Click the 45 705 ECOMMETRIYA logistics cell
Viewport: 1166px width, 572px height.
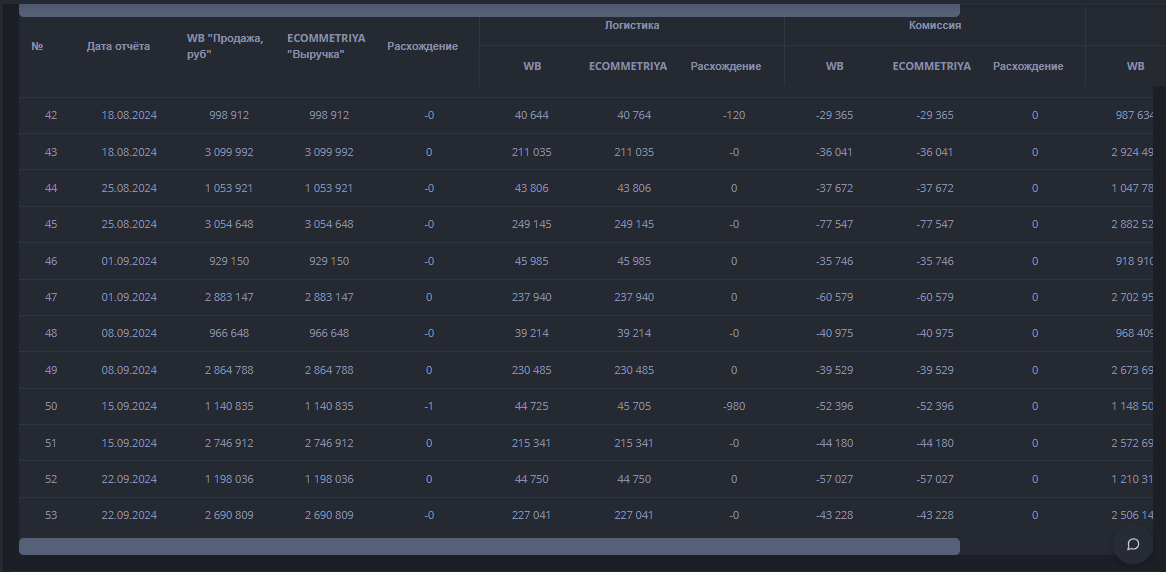point(634,406)
